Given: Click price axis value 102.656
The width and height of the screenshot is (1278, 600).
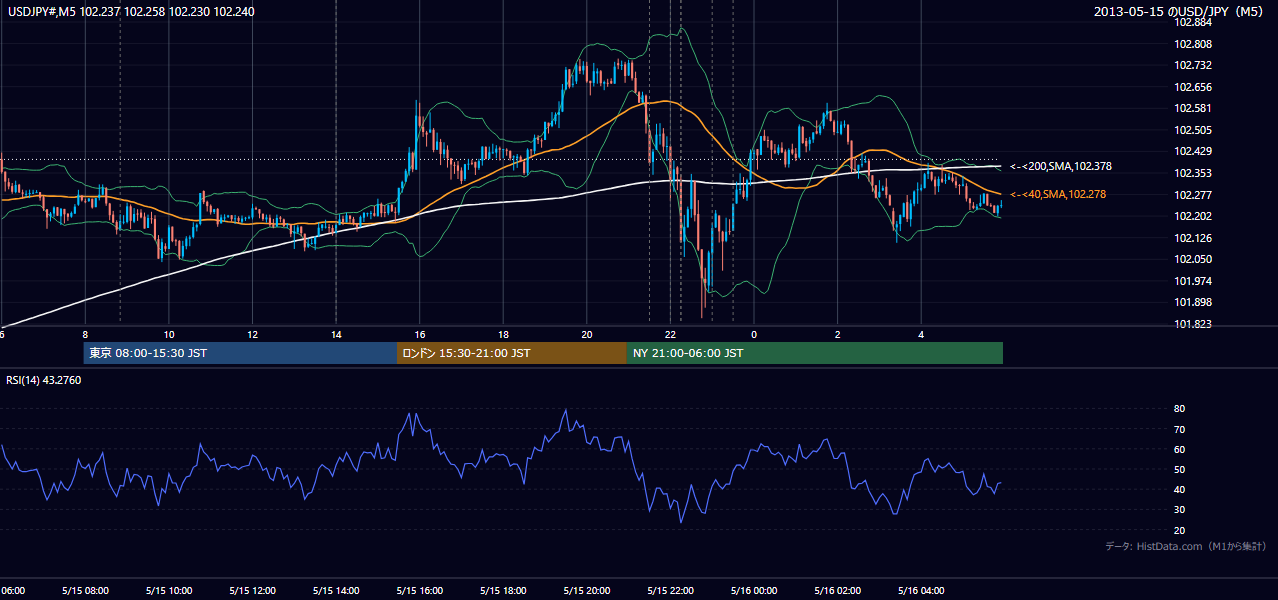Looking at the screenshot, I should click(1194, 87).
